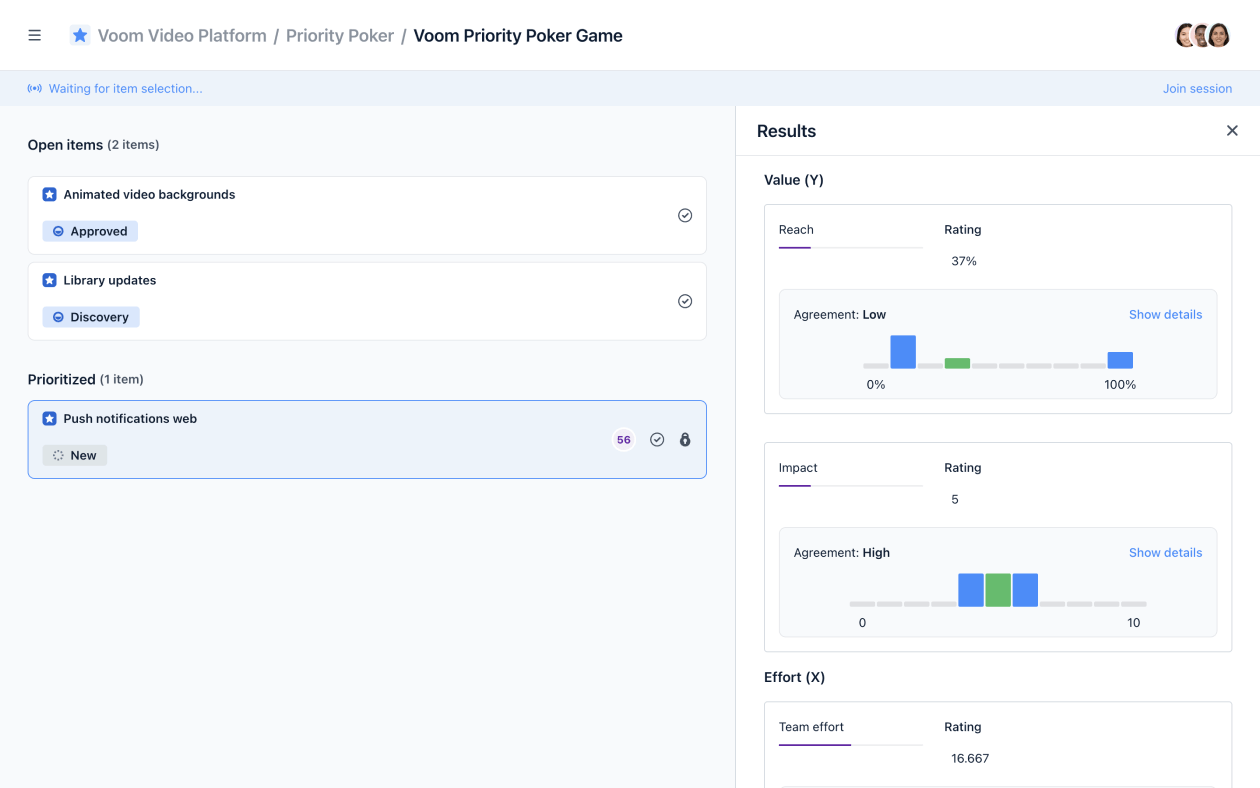
Task: Open the hamburger navigation menu
Action: (35, 35)
